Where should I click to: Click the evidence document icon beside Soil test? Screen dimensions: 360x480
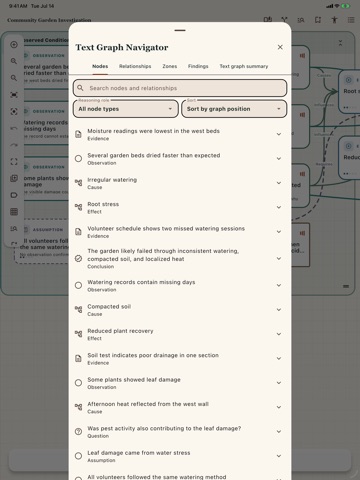78,358
